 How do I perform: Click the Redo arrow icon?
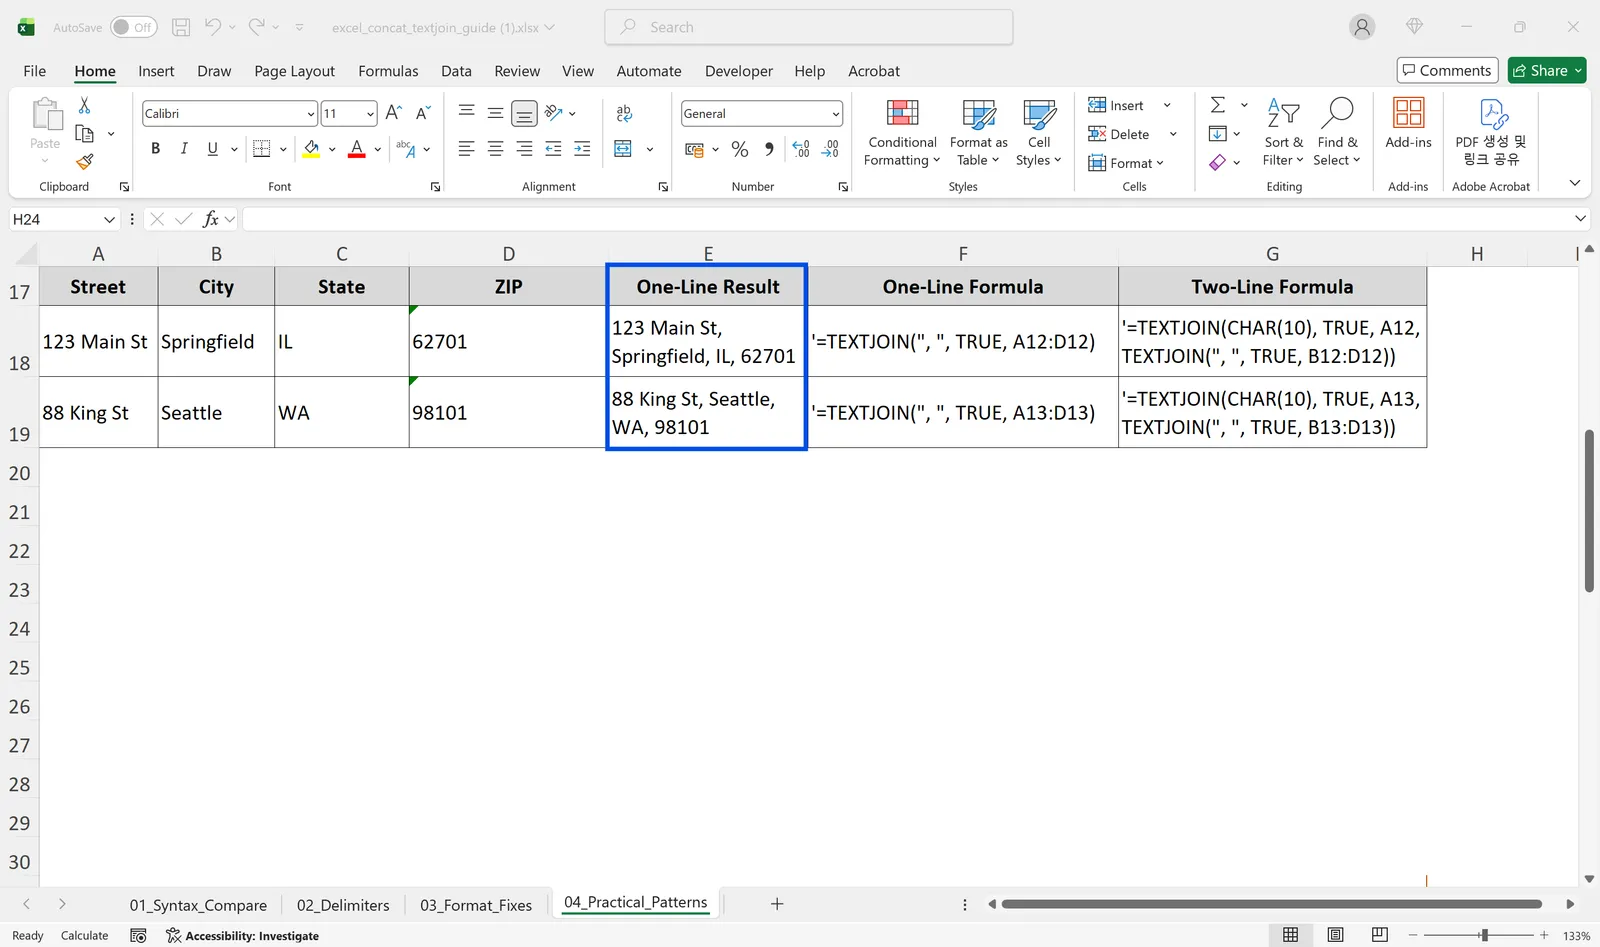[x=257, y=27]
